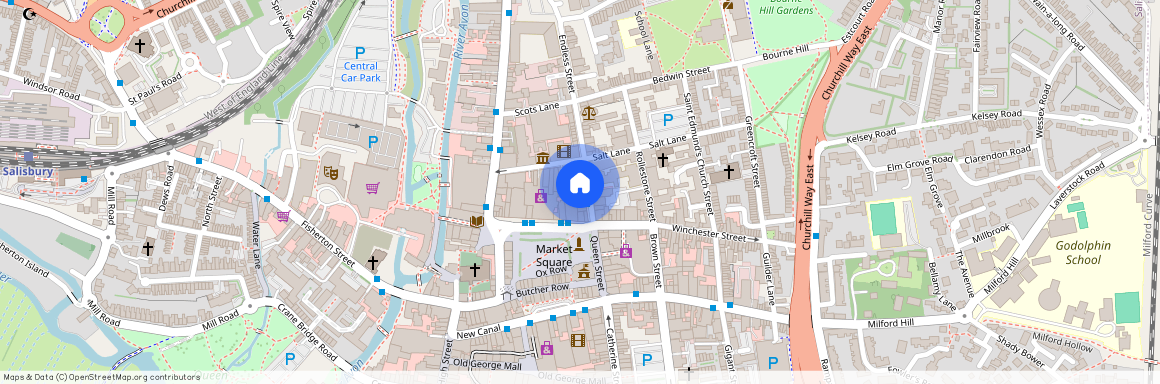The image size is (1160, 384).
Task: Click the shop icon near Old George Mall
Action: point(547,347)
